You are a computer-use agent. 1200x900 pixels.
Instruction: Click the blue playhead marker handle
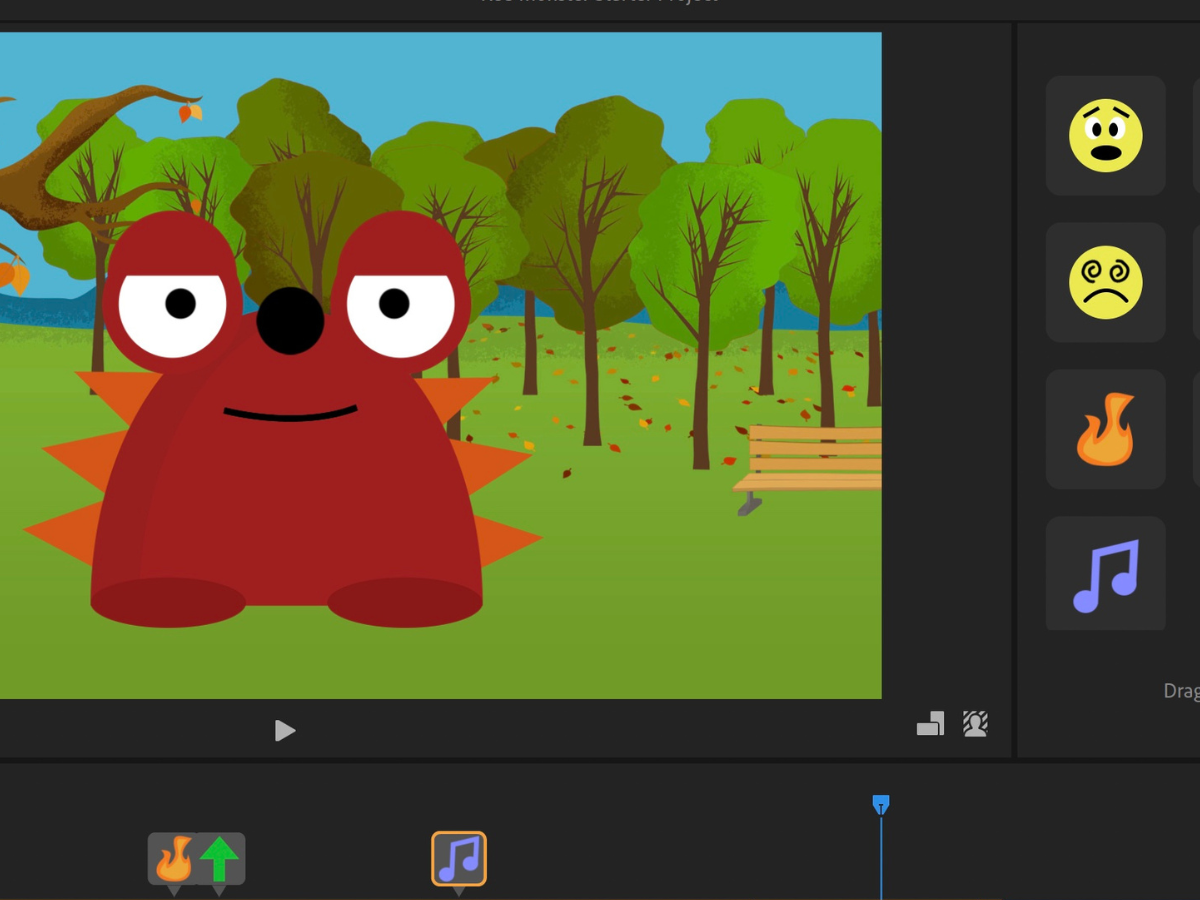pyautogui.click(x=880, y=804)
